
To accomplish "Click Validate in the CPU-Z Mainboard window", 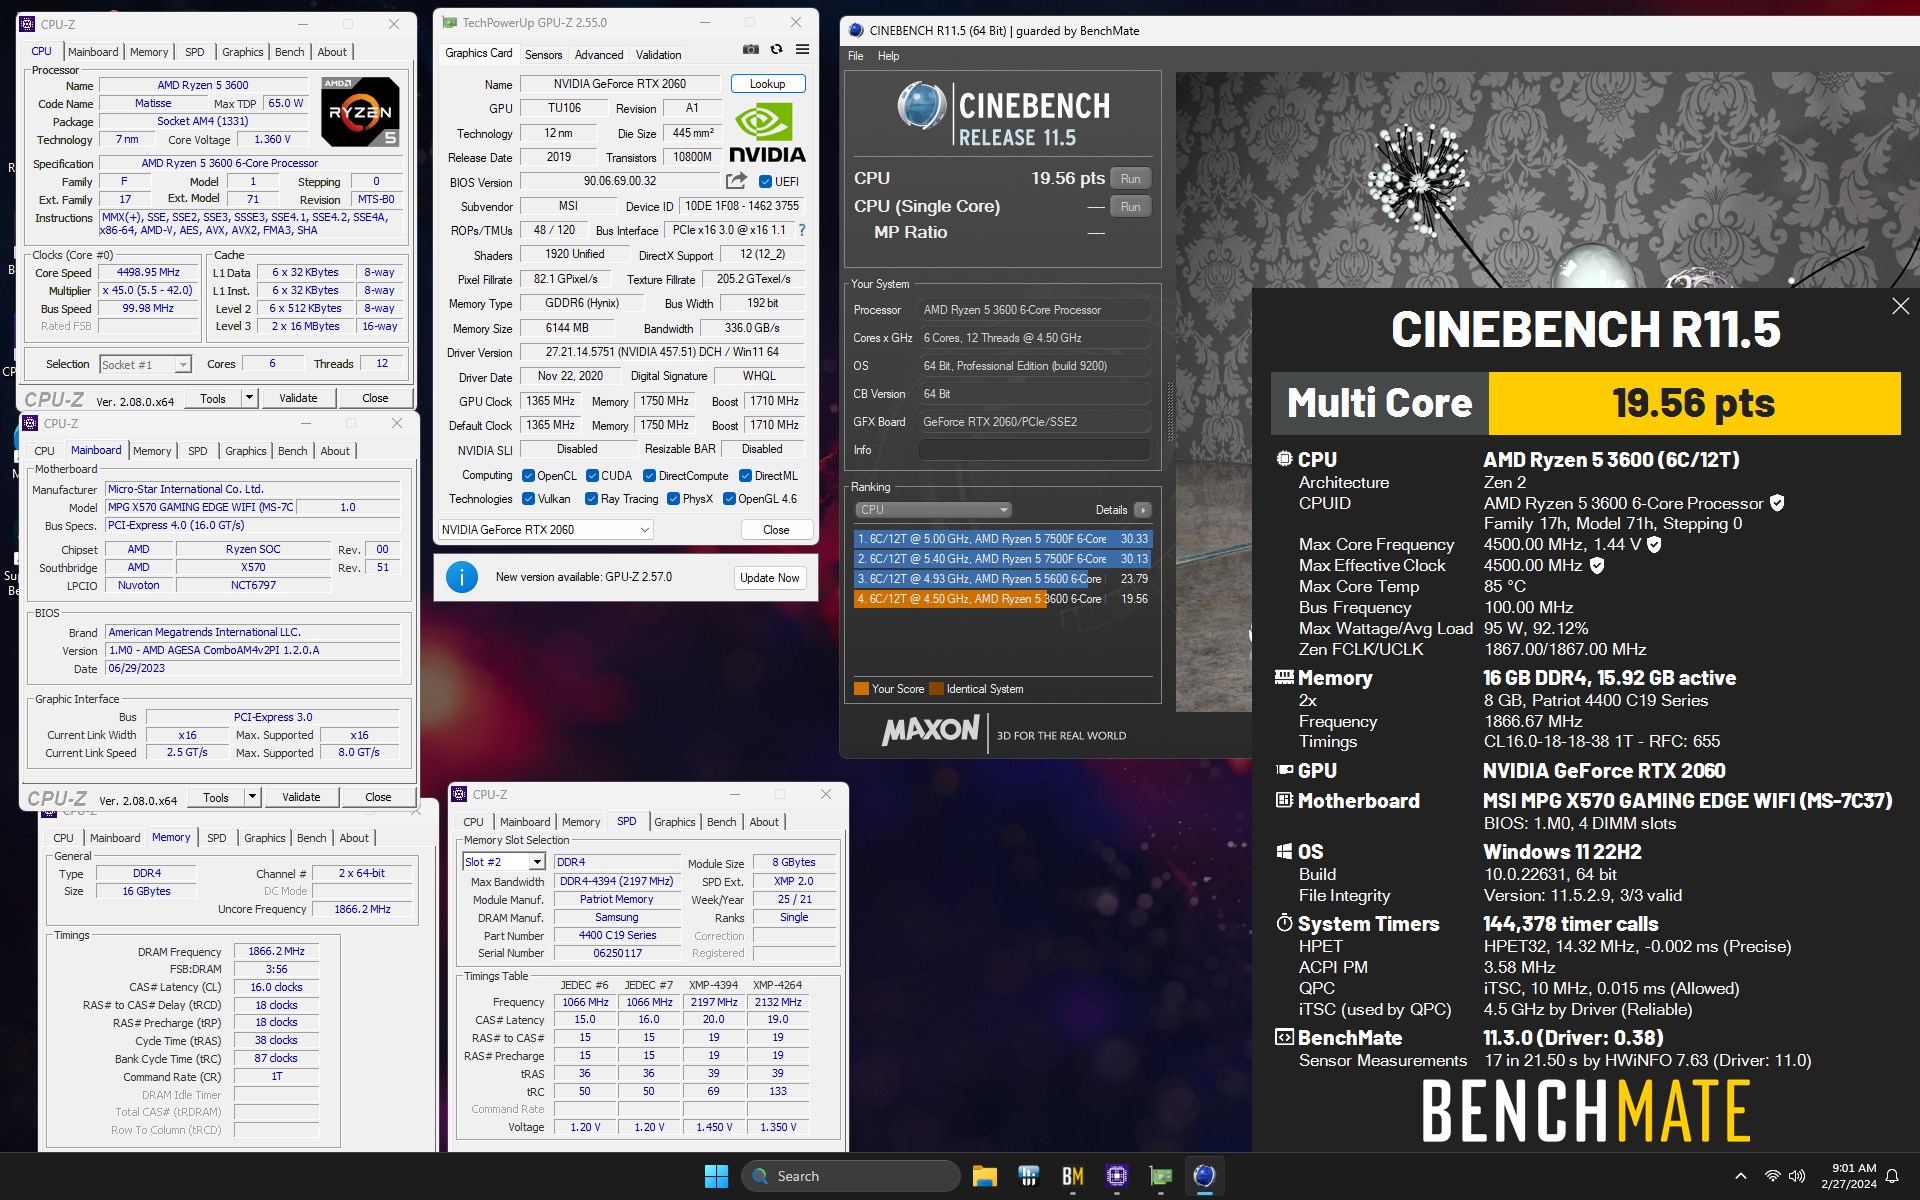I will [x=301, y=797].
